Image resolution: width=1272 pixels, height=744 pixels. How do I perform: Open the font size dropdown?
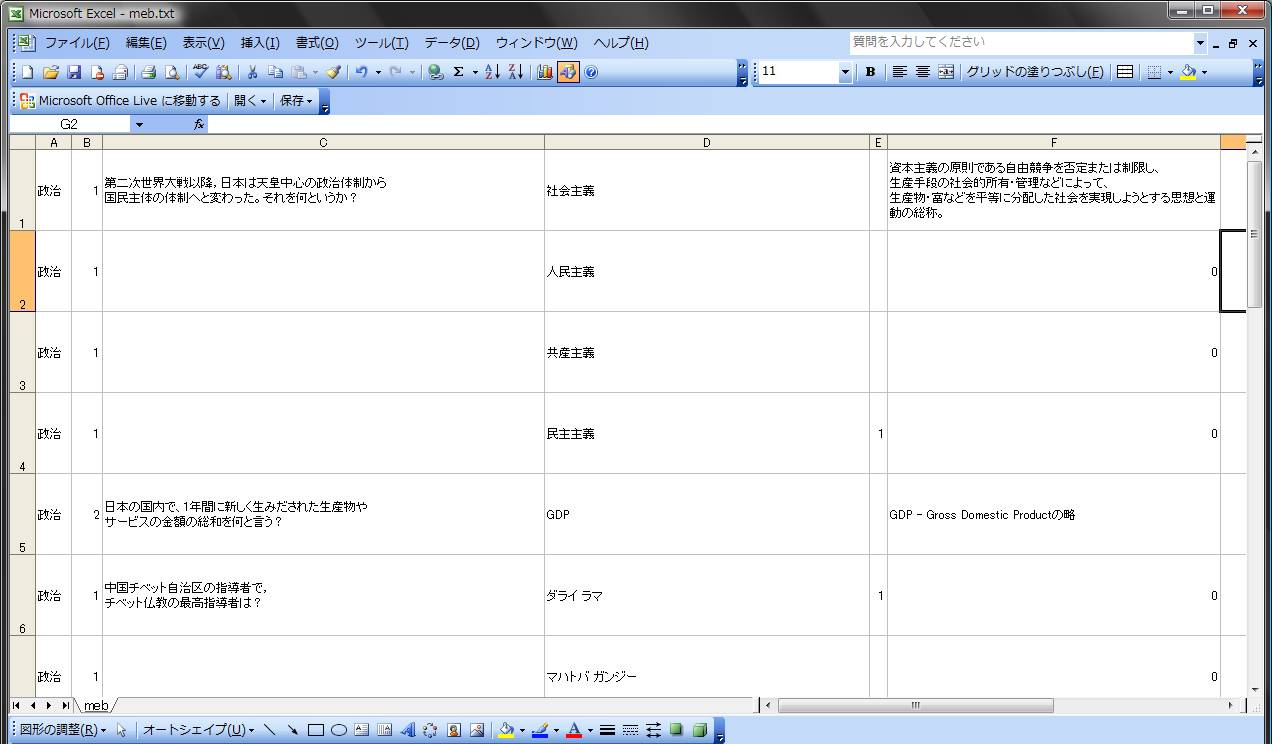point(845,72)
